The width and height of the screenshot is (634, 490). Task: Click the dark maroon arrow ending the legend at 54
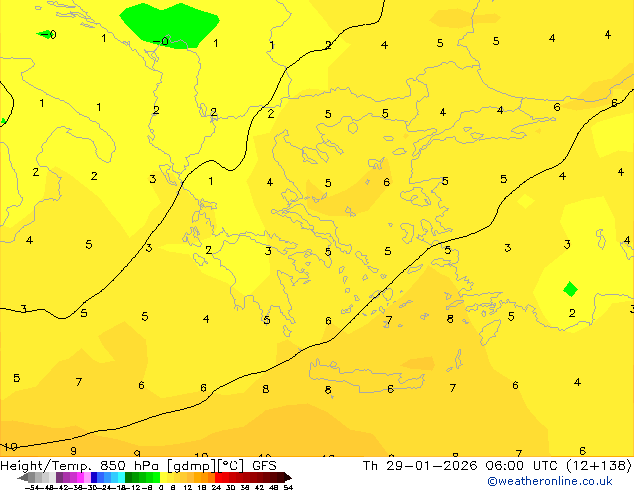[x=288, y=477]
